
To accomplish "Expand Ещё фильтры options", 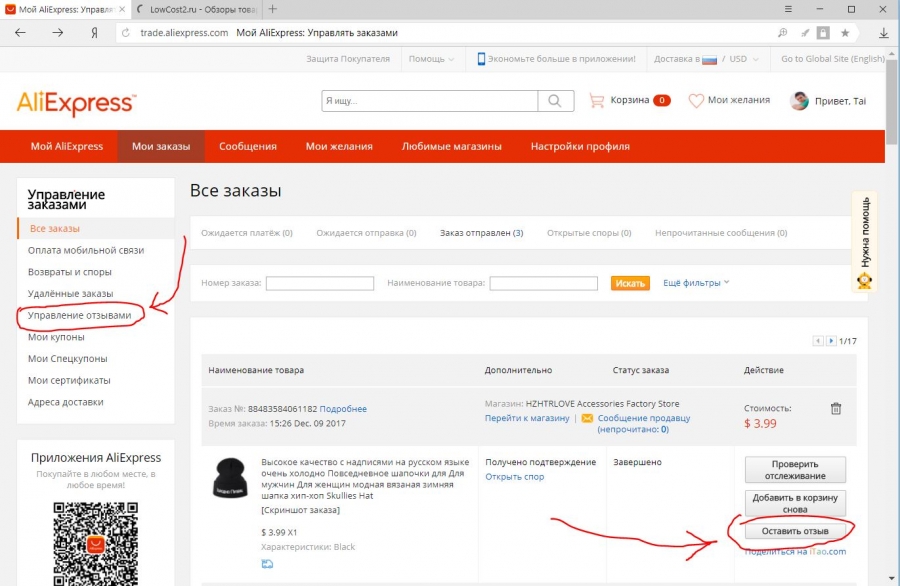I will coord(696,282).
